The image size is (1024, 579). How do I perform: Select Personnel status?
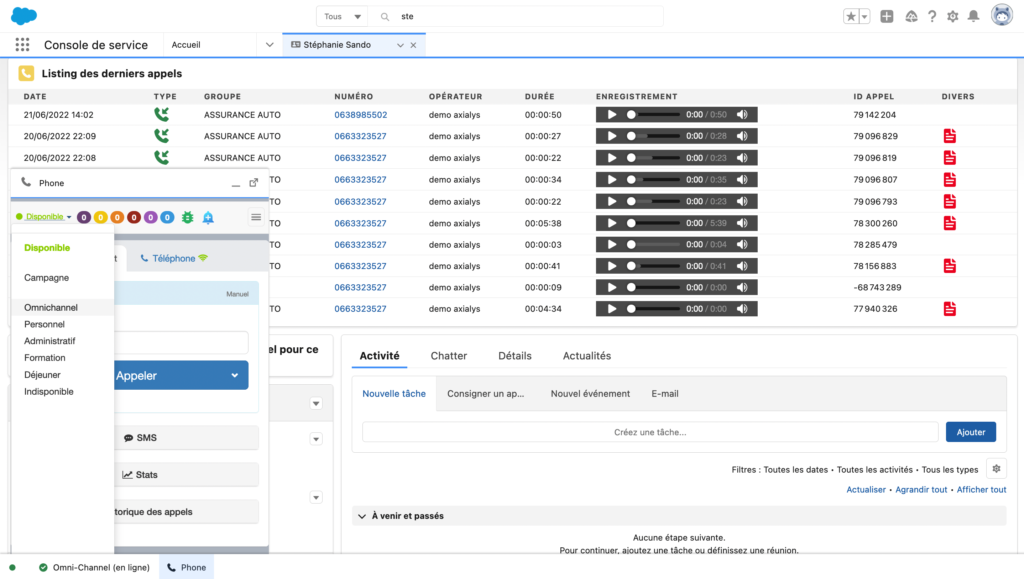44,324
